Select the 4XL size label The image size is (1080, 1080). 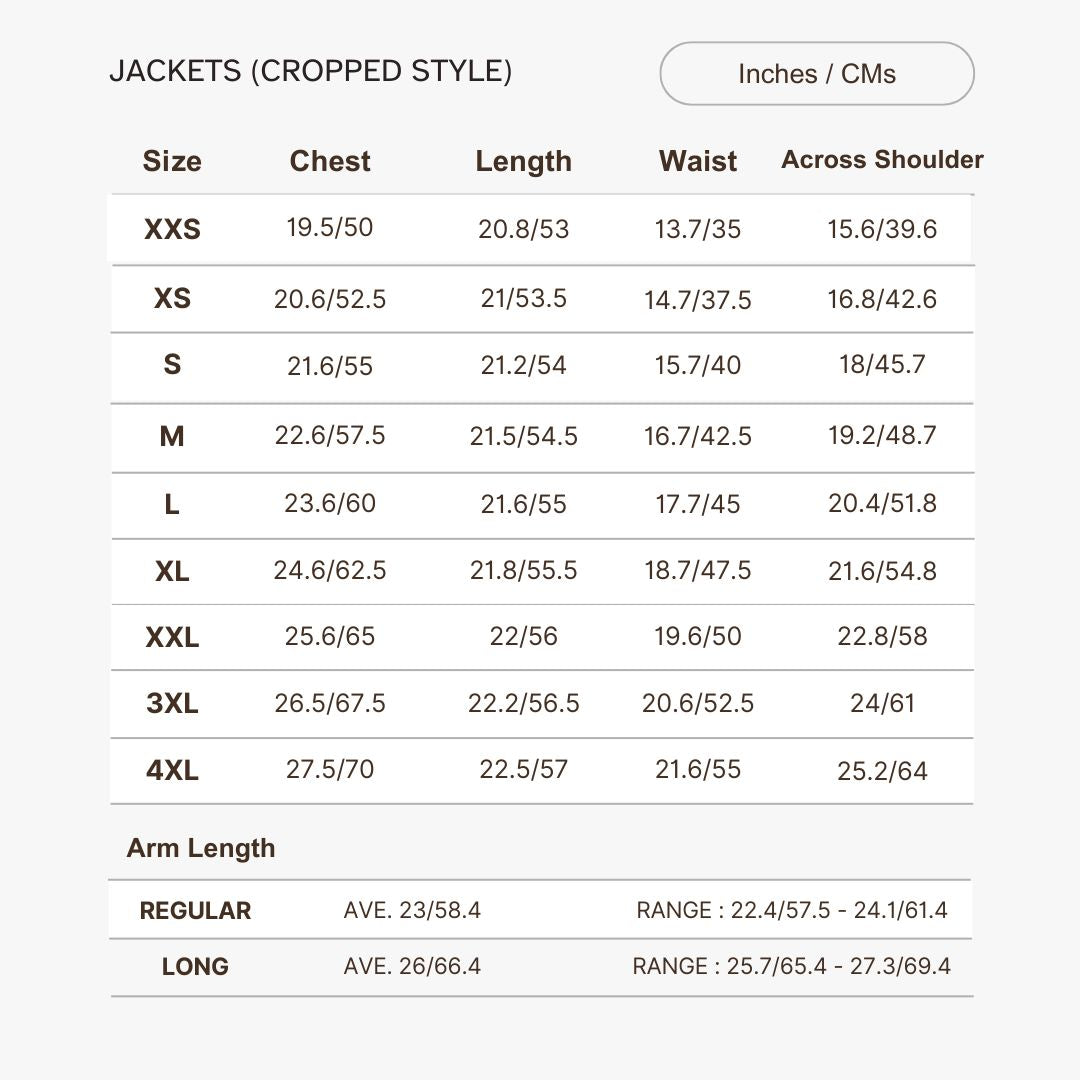coord(172,771)
